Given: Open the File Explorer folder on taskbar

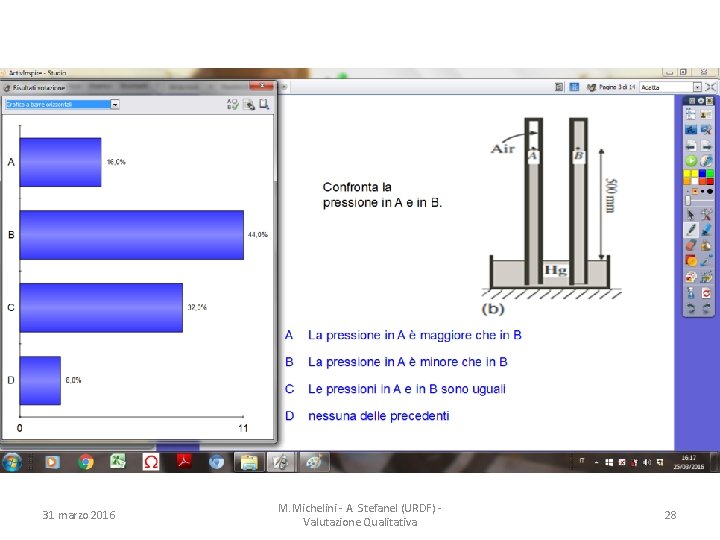Looking at the screenshot, I should [249, 462].
